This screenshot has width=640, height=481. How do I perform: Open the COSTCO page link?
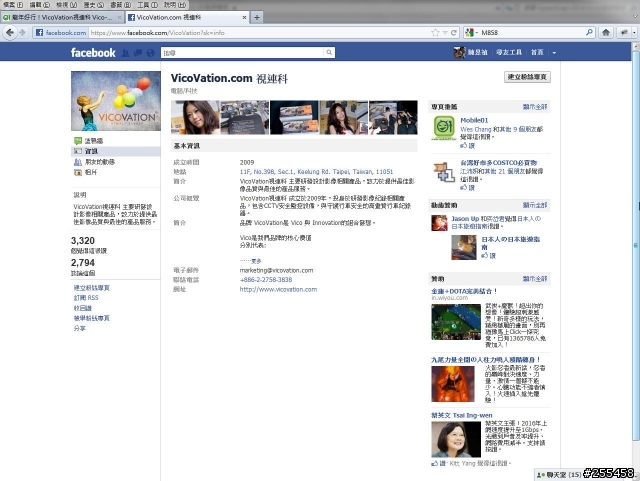coord(498,163)
